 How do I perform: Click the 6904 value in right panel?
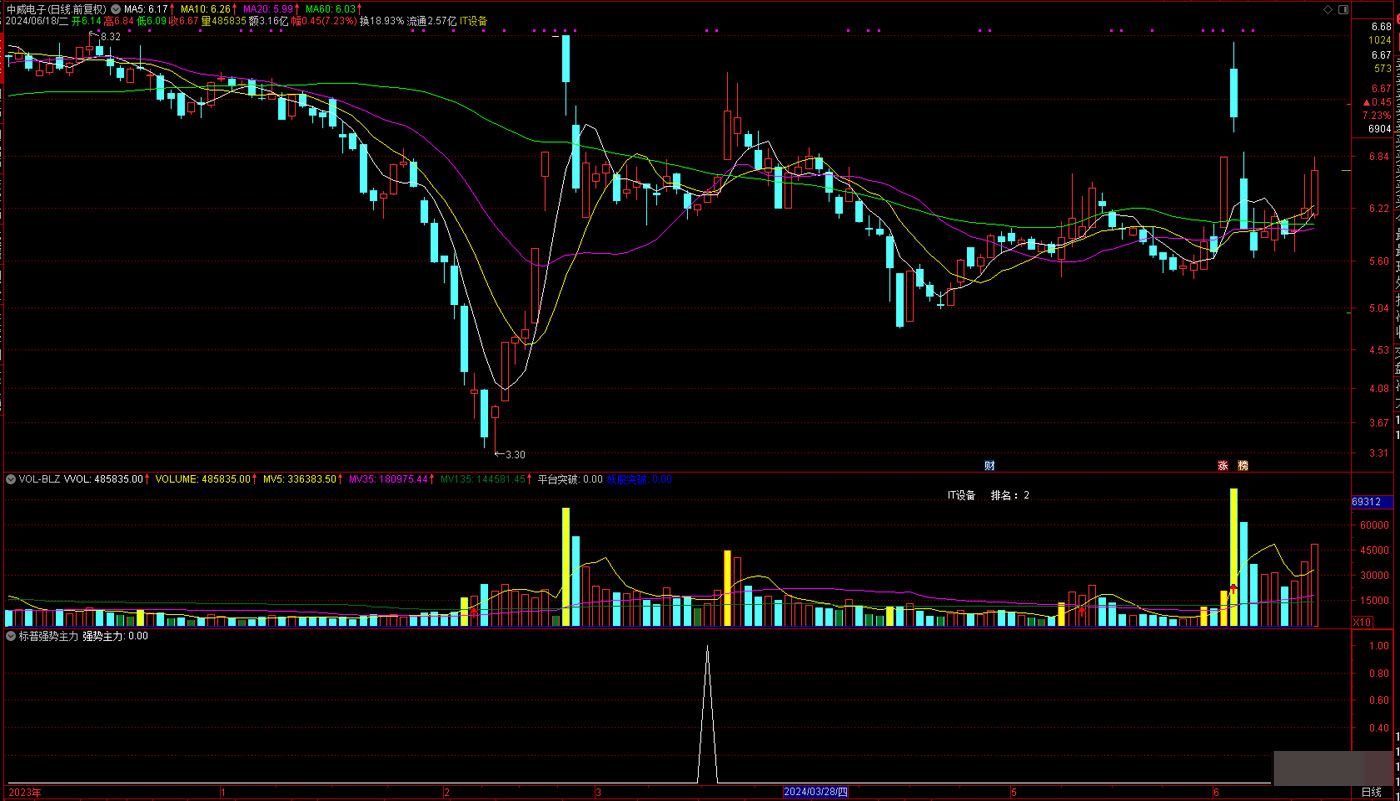coord(1380,128)
